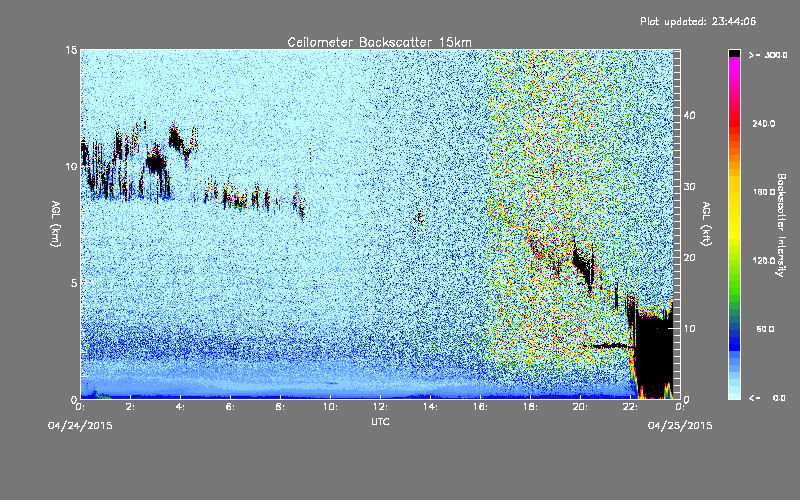The image size is (800, 500).
Task: Click the "12:" hour tick label
Action: tap(380, 407)
